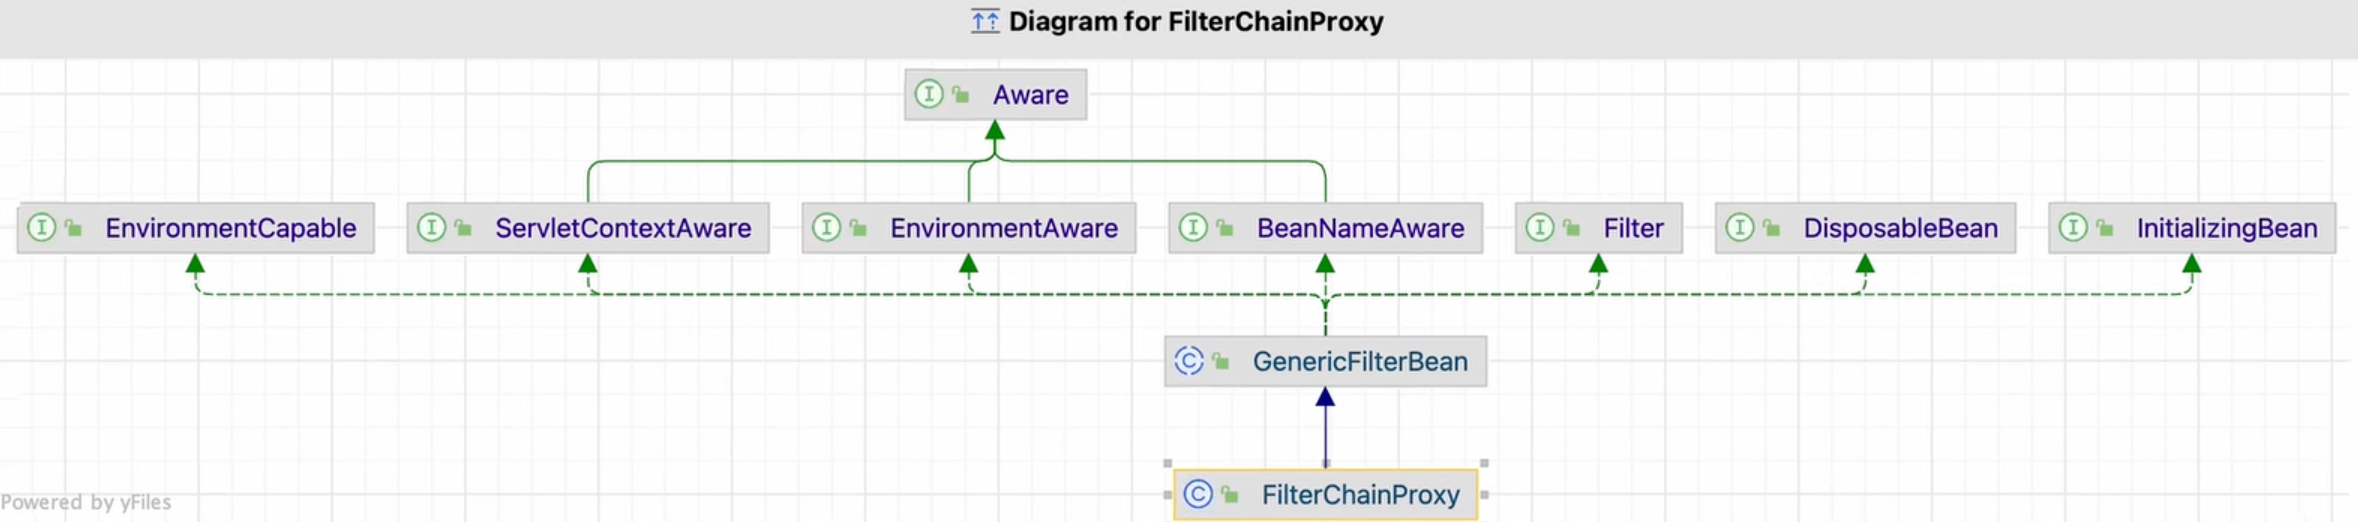
Task: Click the green lock icon on DisposableBean
Action: click(x=1771, y=229)
